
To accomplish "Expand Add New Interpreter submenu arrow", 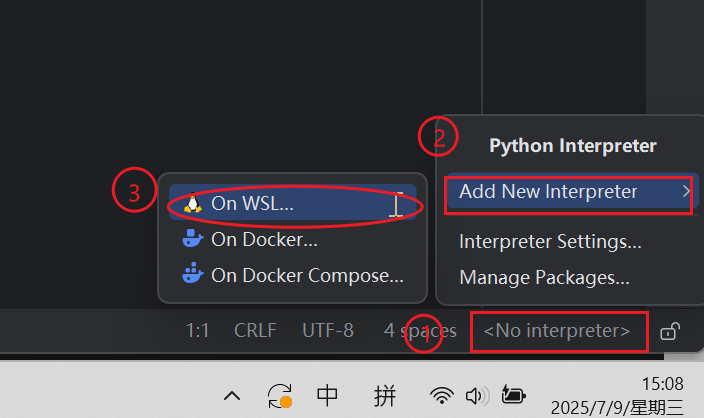I will pyautogui.click(x=685, y=192).
